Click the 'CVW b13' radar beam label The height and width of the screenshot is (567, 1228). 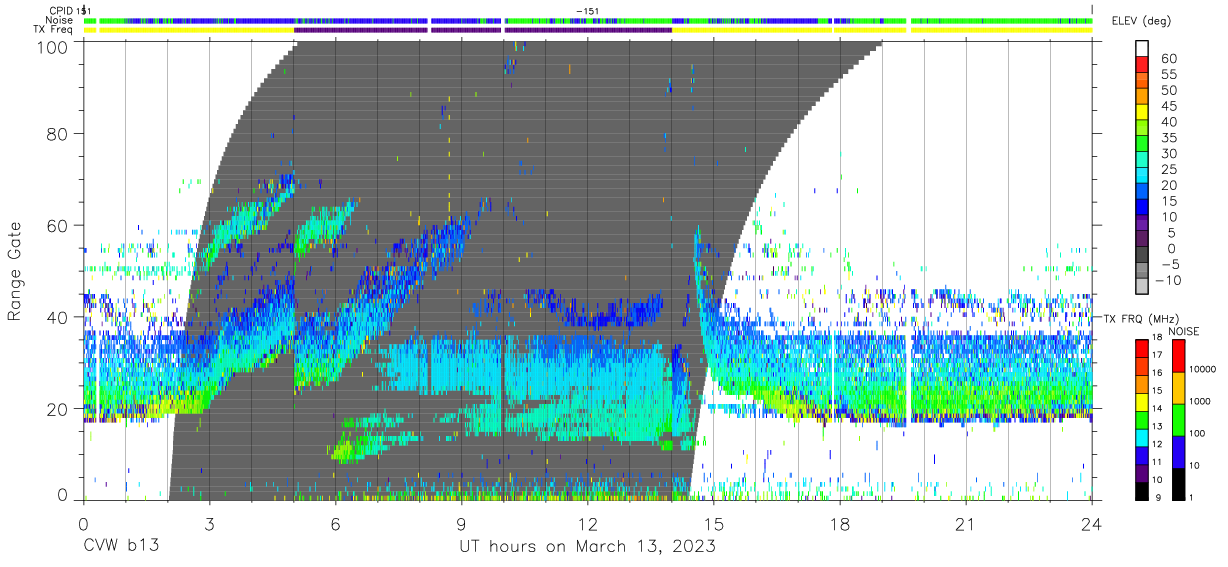click(120, 546)
